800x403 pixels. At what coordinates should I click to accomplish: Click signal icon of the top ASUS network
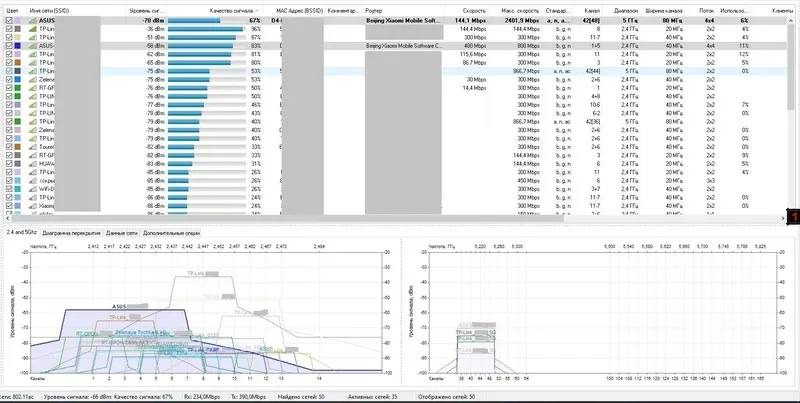tap(33, 20)
